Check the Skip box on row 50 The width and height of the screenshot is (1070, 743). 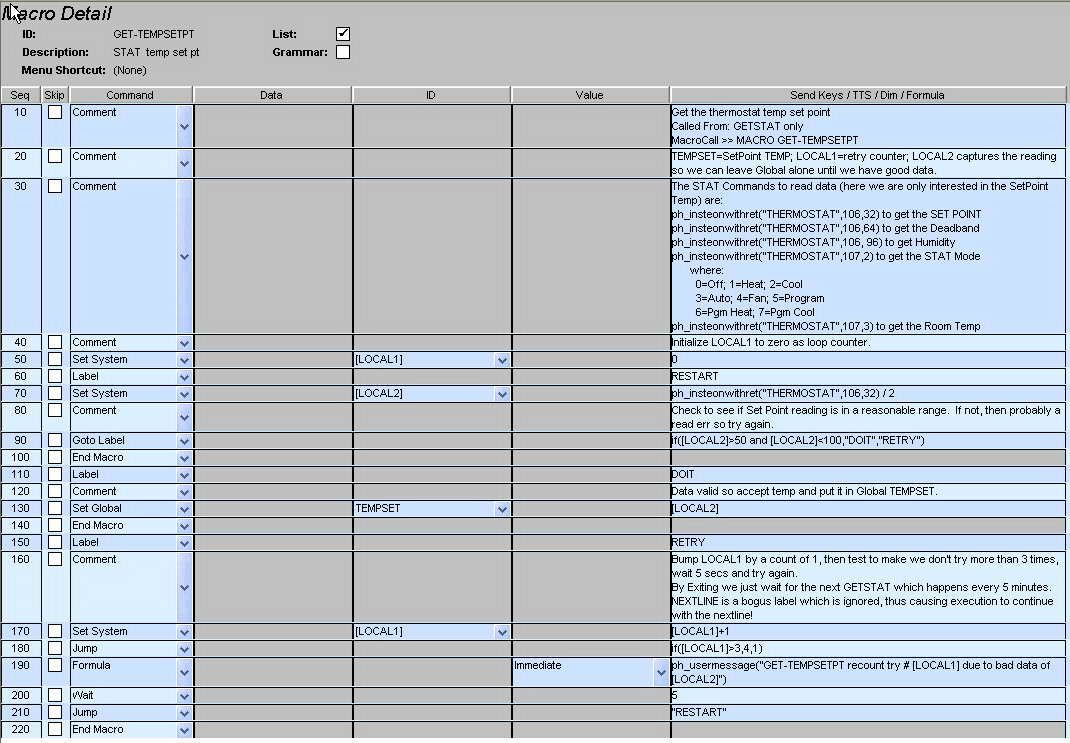(55, 359)
